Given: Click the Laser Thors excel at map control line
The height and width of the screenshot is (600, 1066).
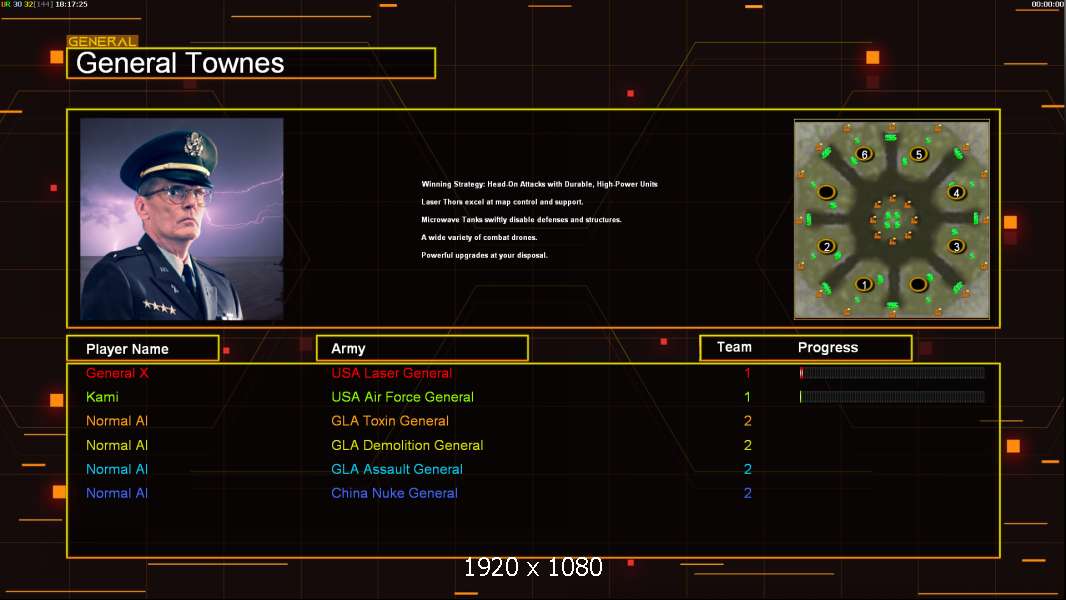Looking at the screenshot, I should click(502, 202).
